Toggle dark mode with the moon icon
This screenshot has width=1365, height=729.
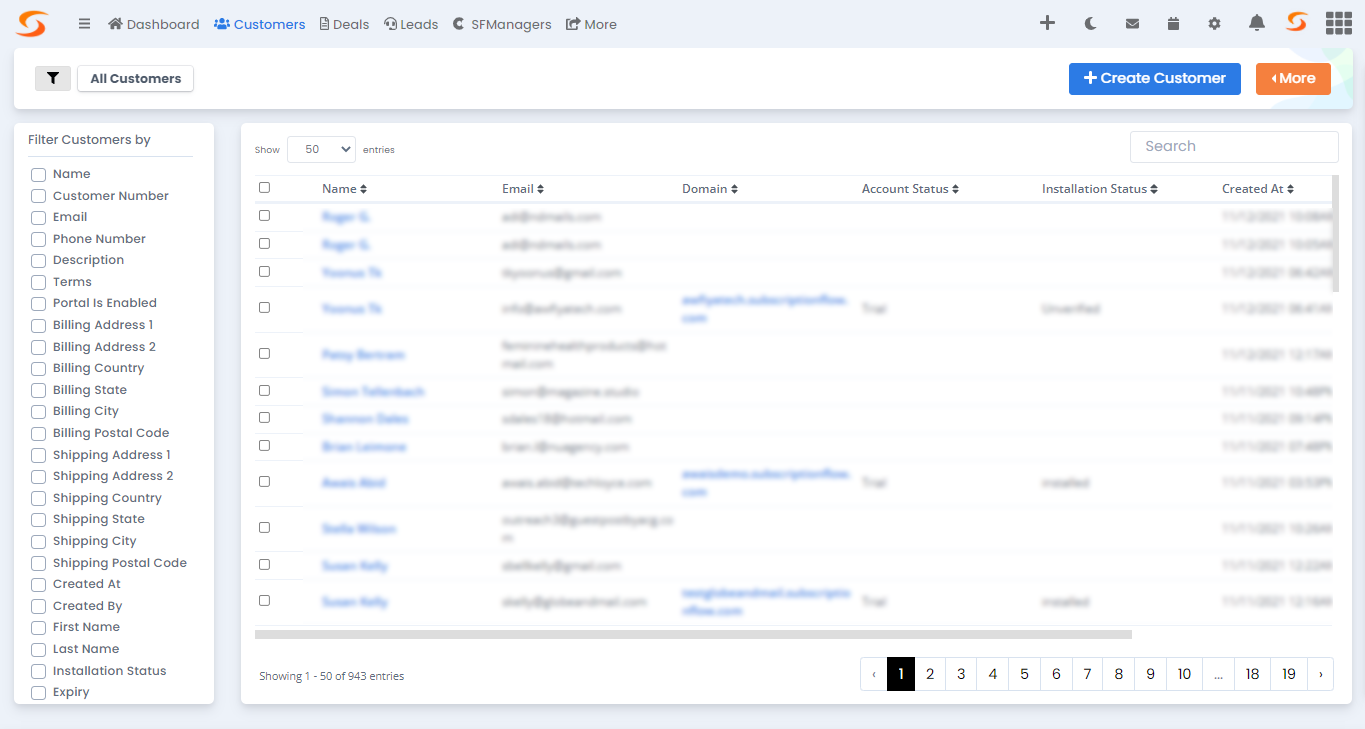point(1090,22)
